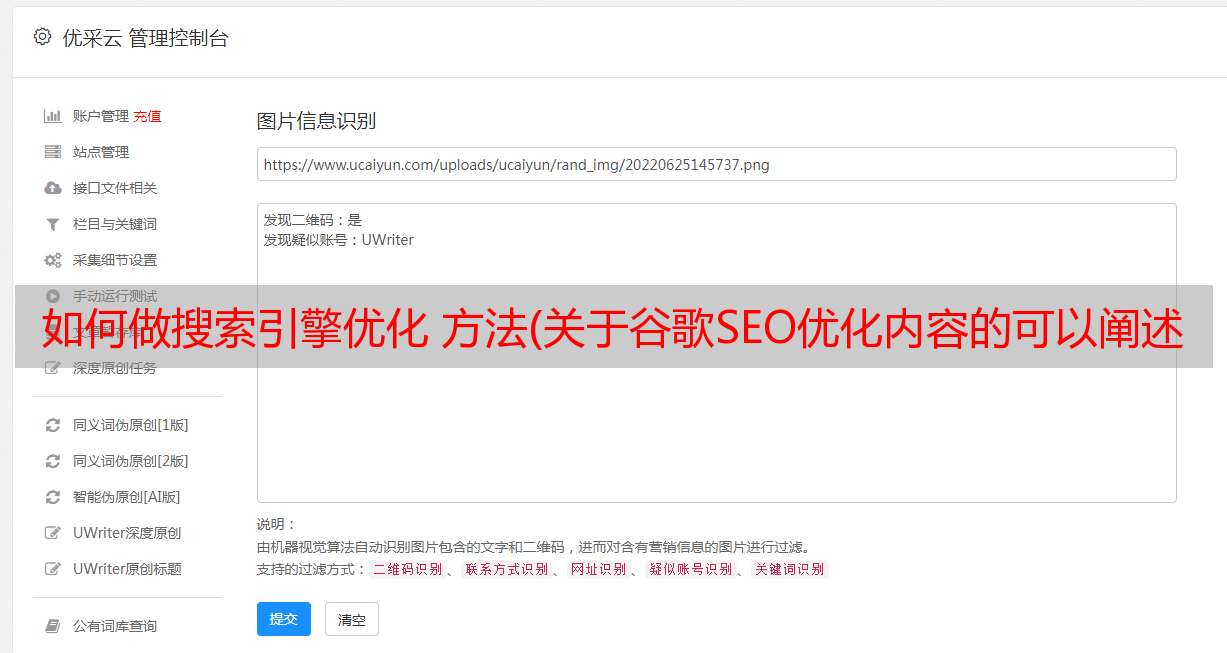Open 深度原创任务 in the sidebar
Screen dimensions: 1227x653
tap(115, 368)
